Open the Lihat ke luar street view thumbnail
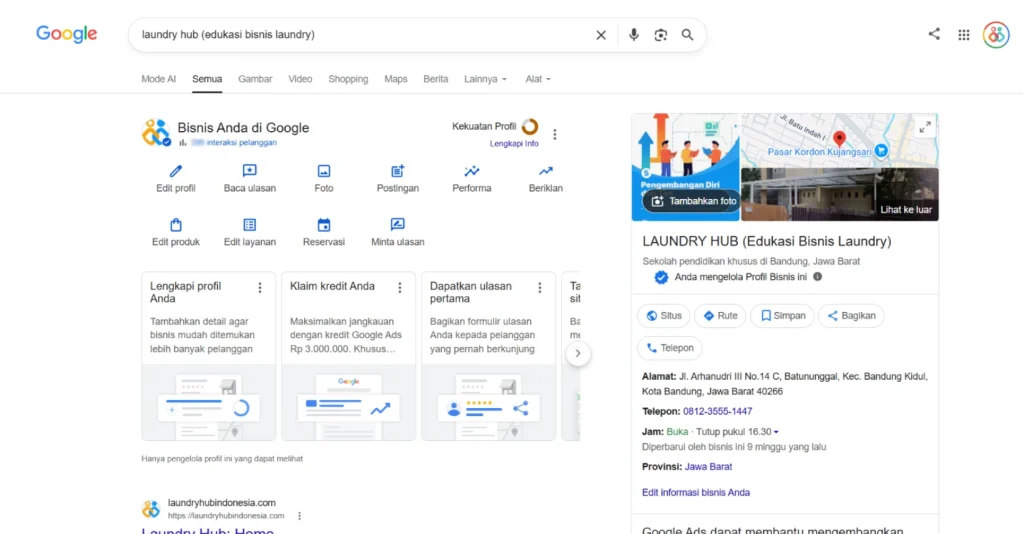Screen dimensions: 1024x534 point(839,194)
